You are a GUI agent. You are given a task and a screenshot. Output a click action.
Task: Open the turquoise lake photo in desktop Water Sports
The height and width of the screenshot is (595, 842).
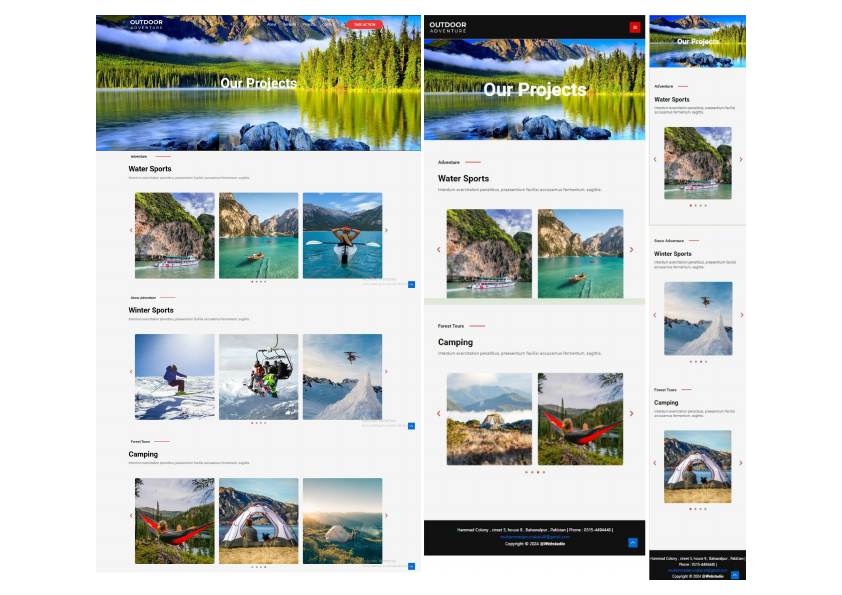(x=258, y=235)
